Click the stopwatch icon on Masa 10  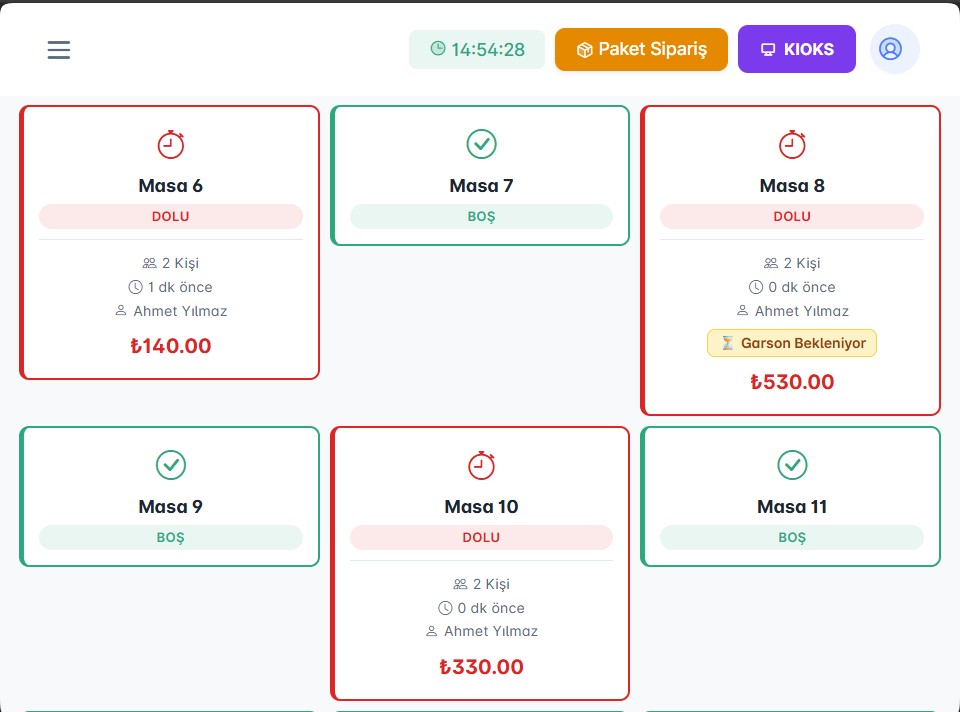click(481, 465)
